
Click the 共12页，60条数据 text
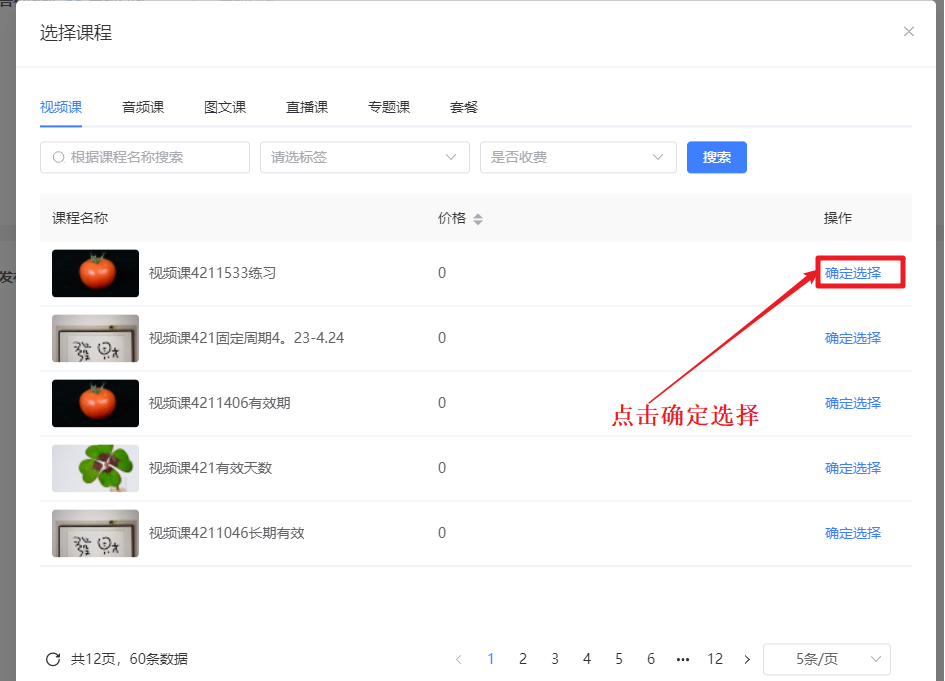(129, 659)
